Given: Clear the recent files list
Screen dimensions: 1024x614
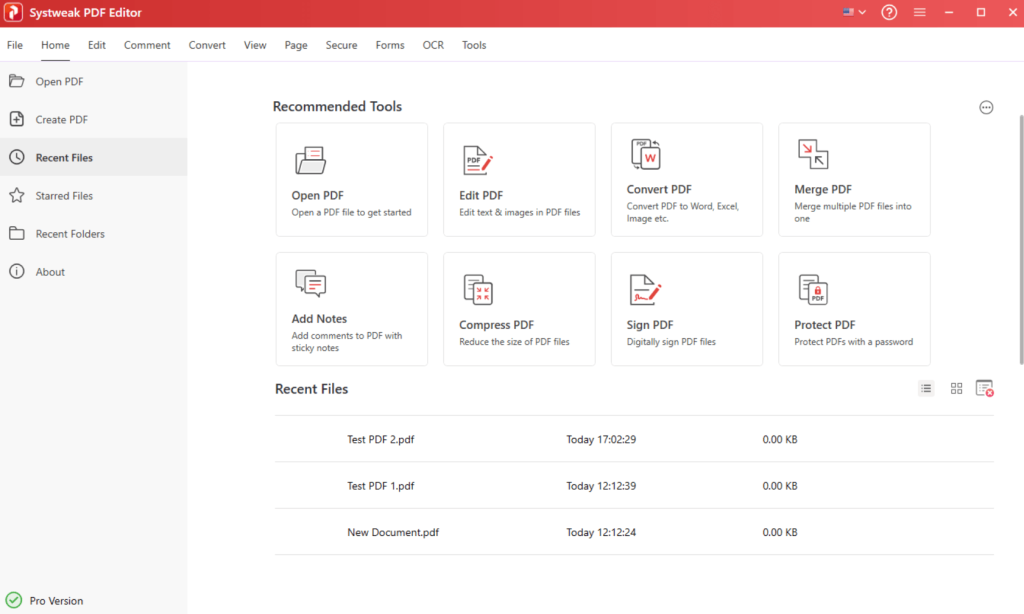Looking at the screenshot, I should point(985,388).
